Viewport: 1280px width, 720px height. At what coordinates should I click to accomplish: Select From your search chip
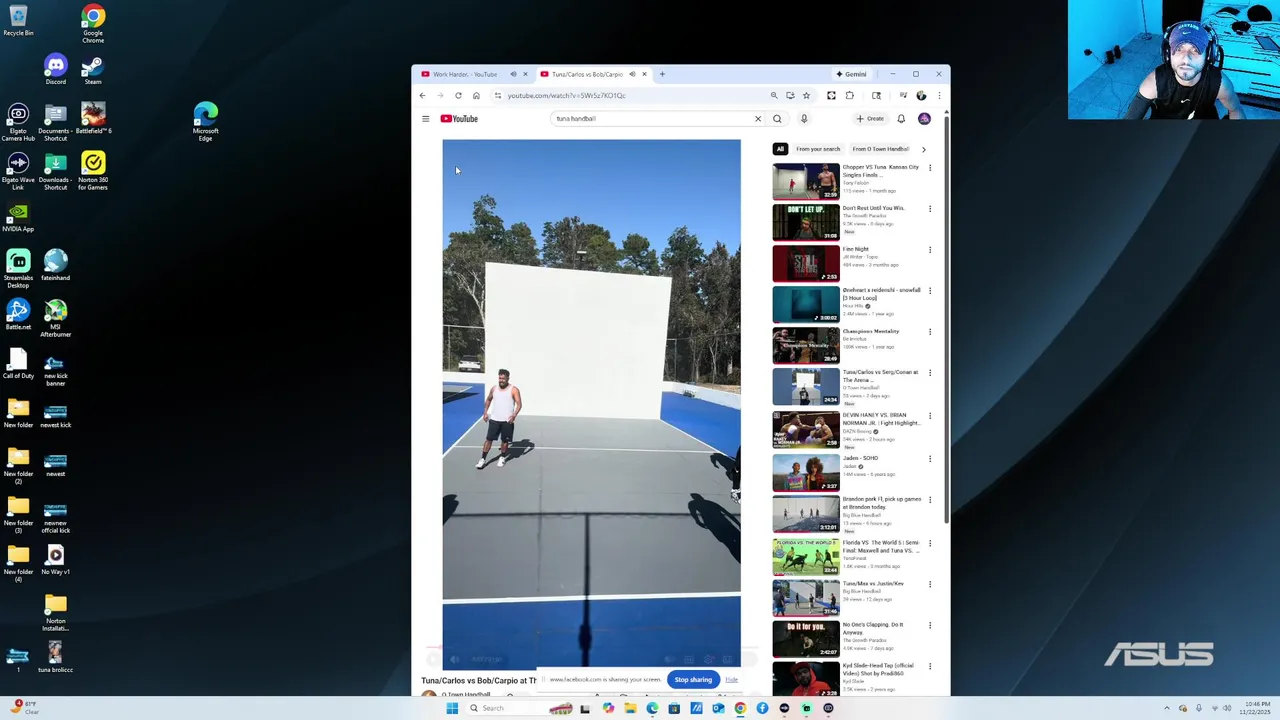(818, 149)
